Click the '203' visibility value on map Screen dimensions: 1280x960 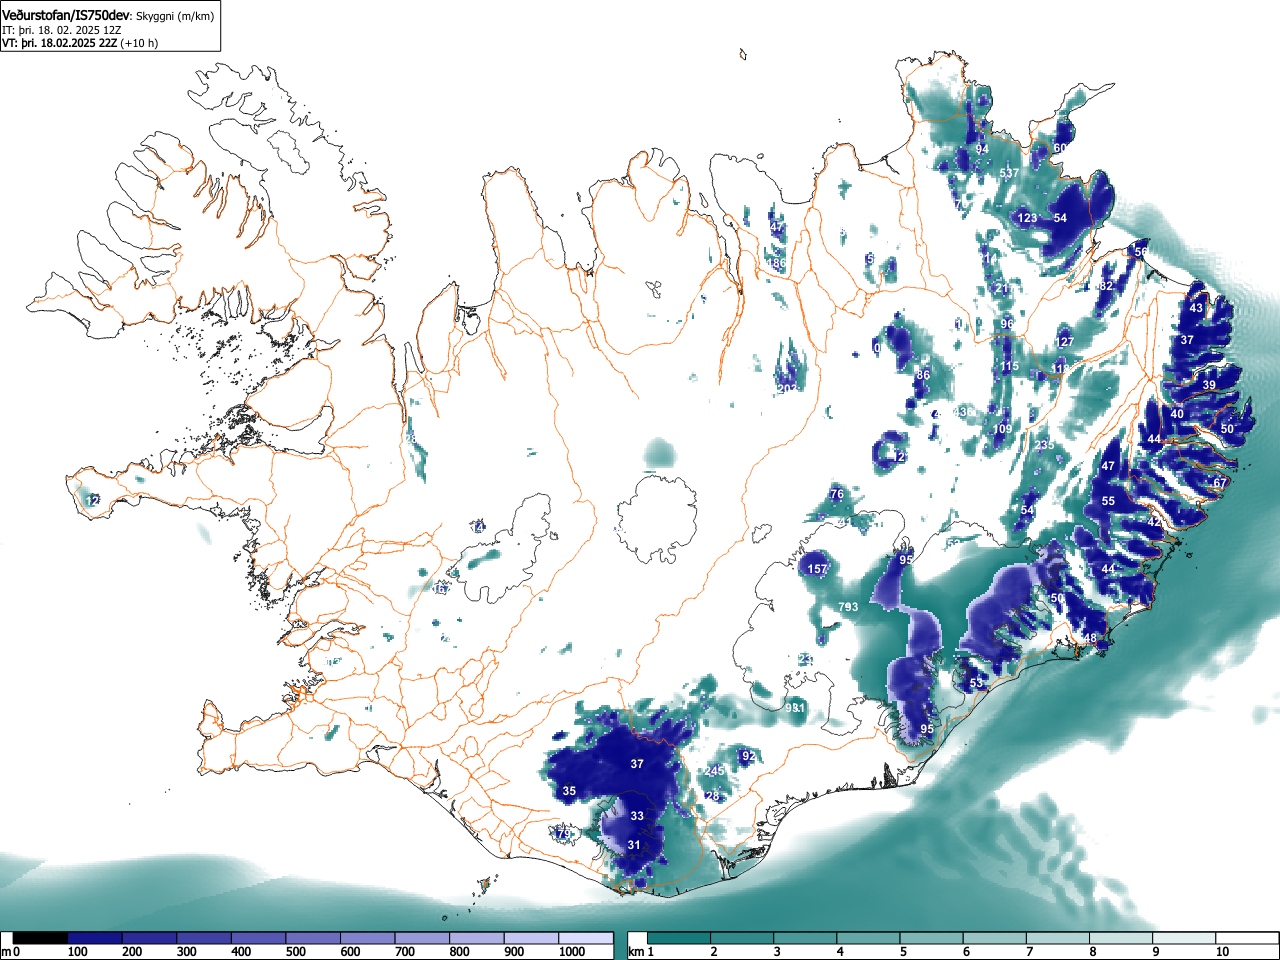787,388
